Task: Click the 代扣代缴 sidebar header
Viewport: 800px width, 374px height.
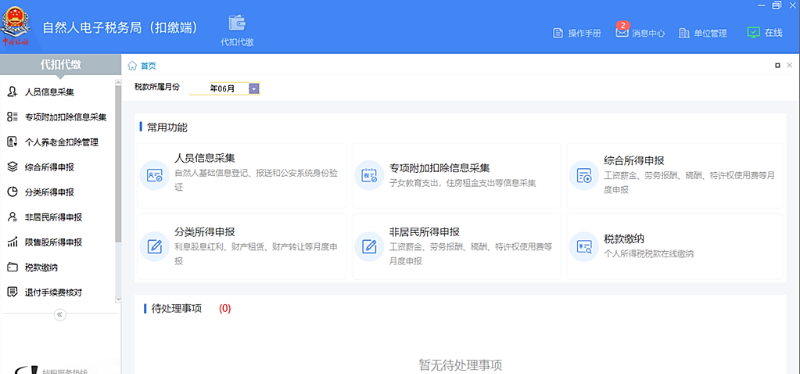Action: point(61,64)
